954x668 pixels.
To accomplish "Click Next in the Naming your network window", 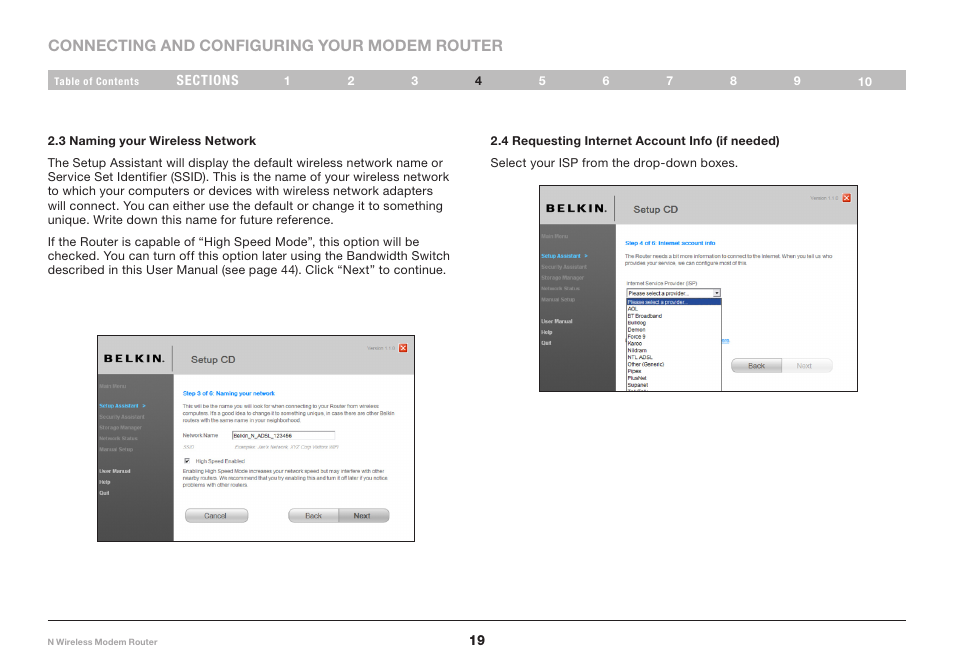I will [363, 515].
